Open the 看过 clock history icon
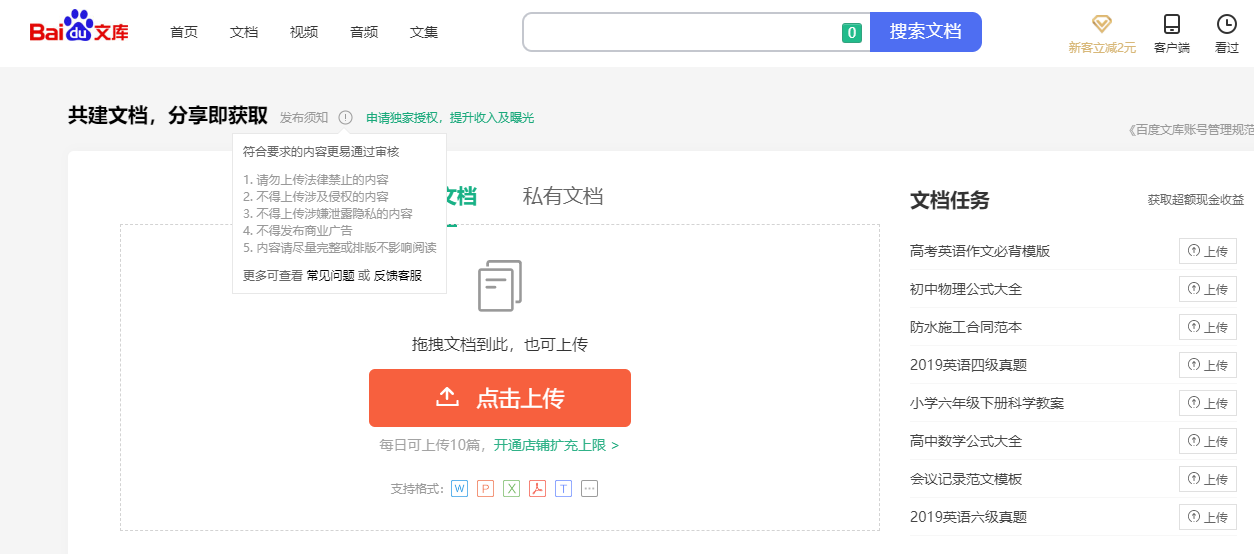 [1226, 24]
